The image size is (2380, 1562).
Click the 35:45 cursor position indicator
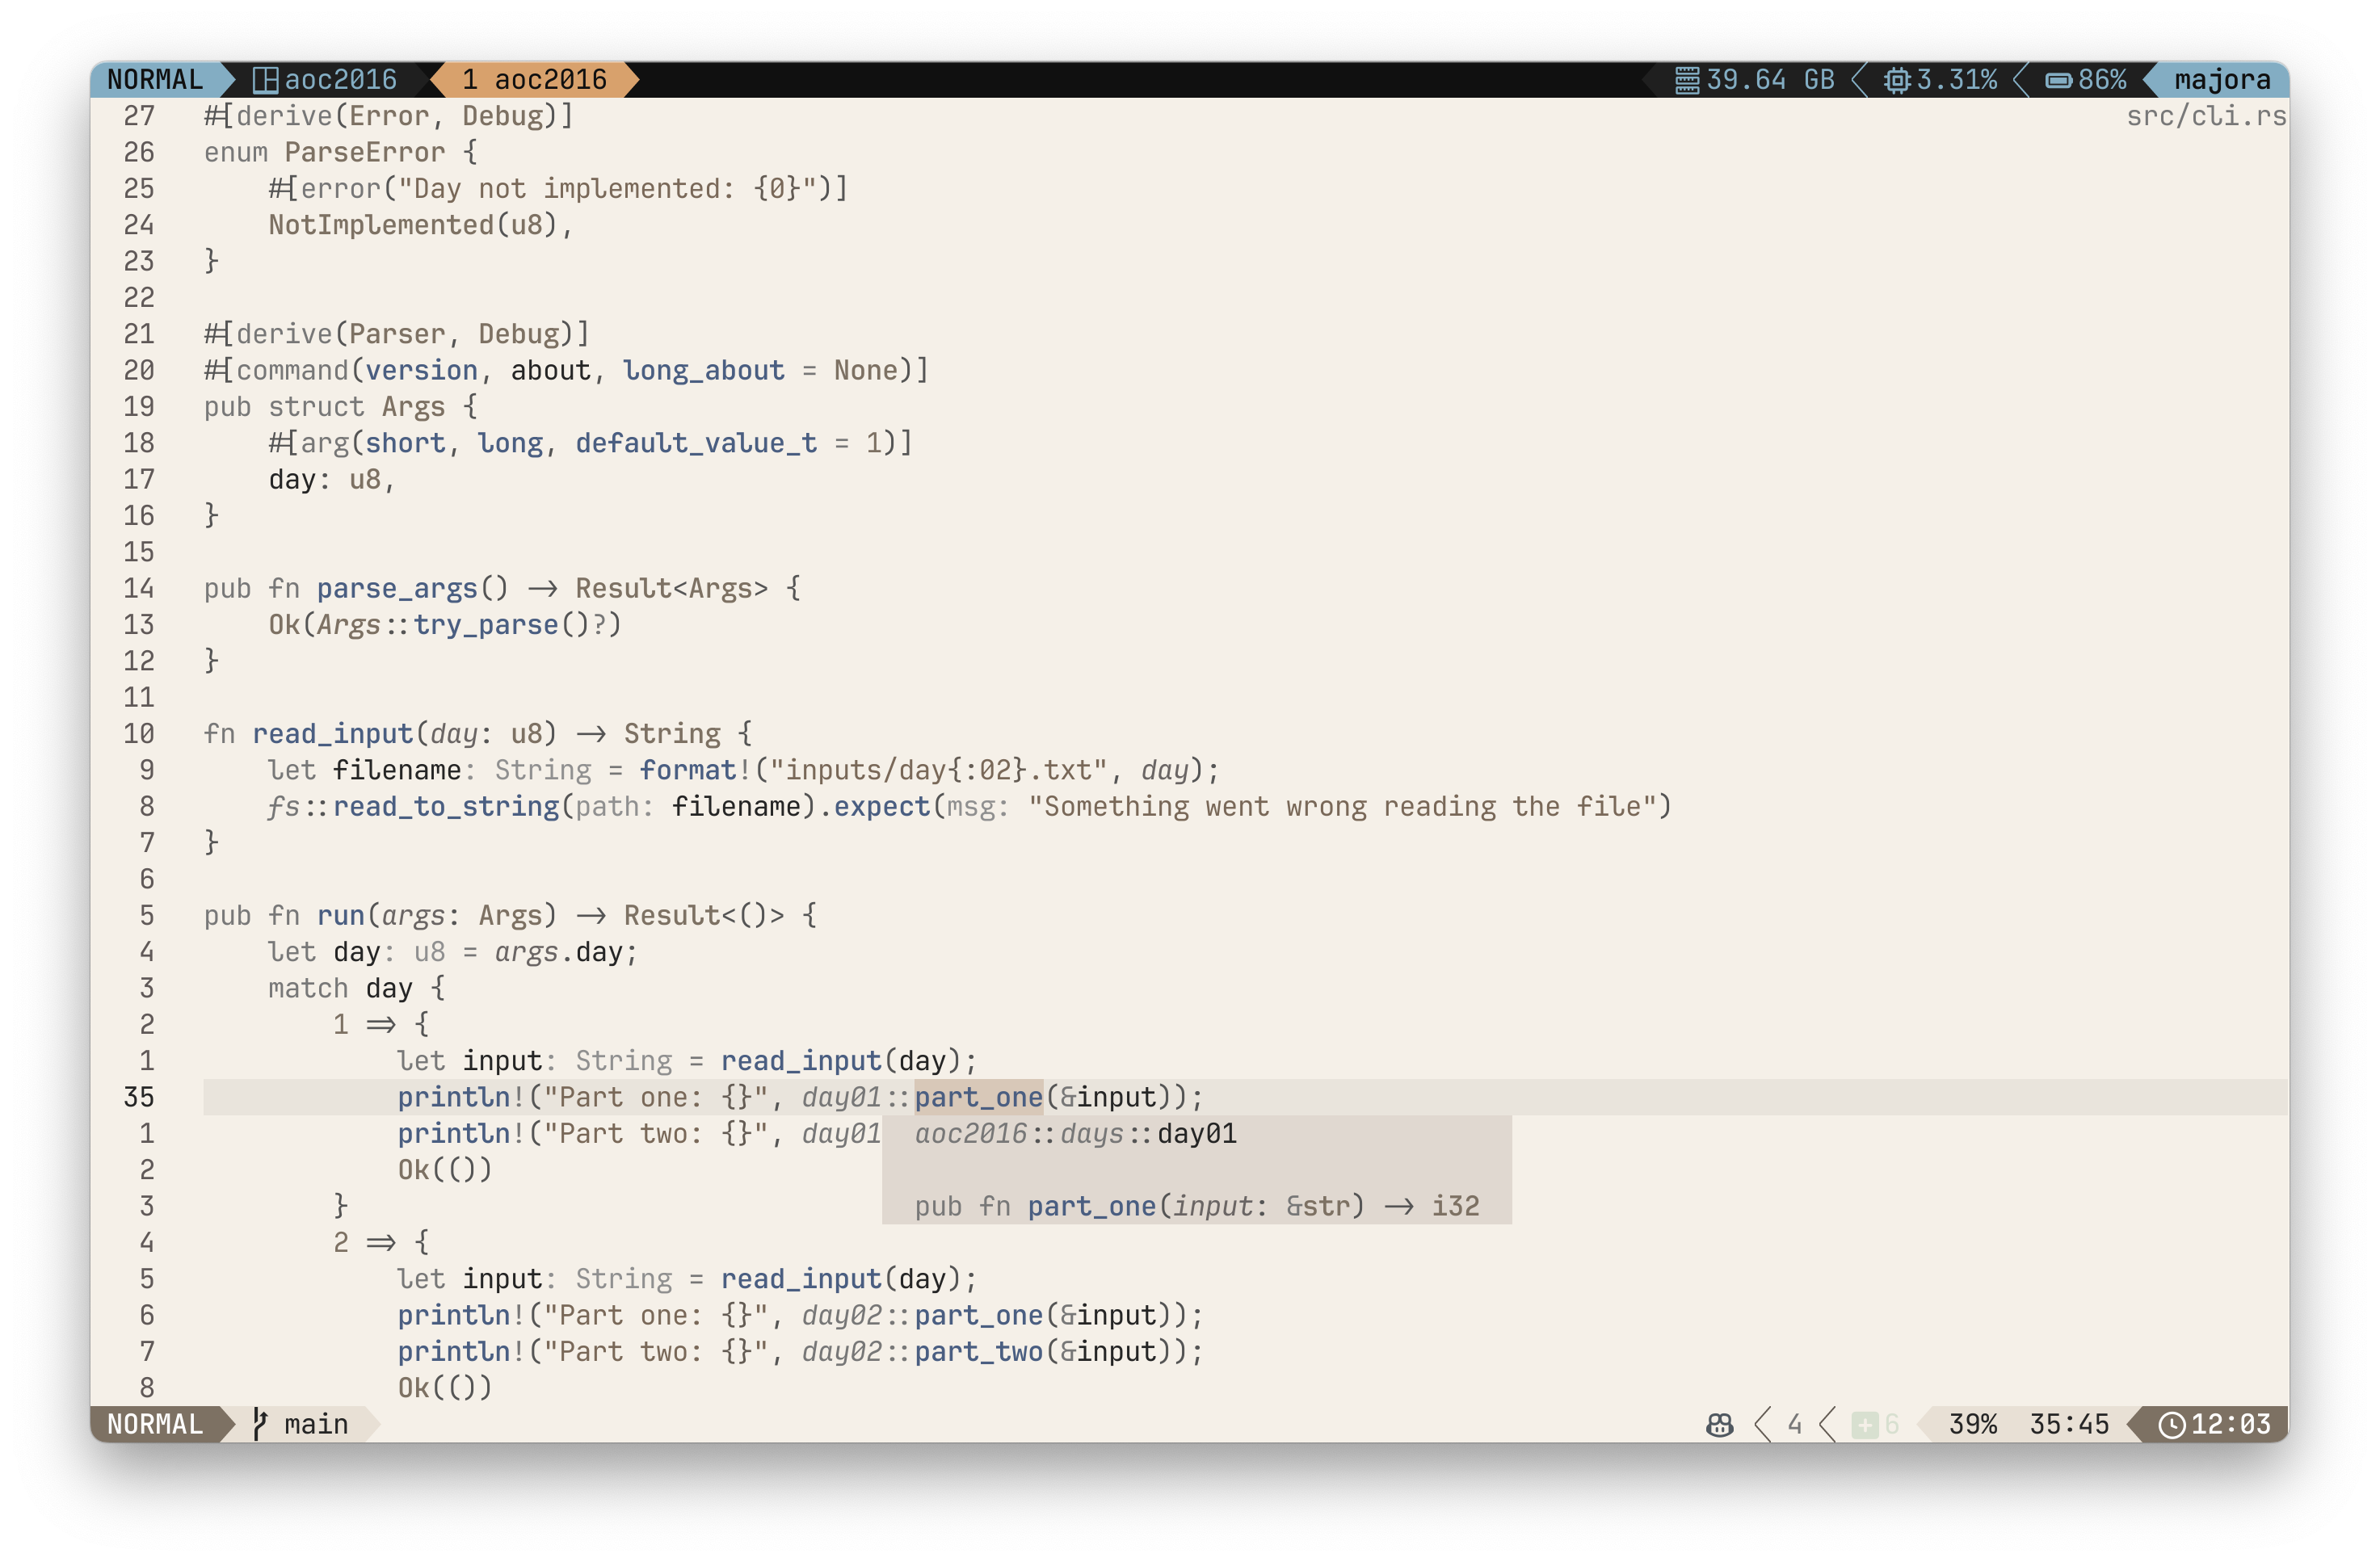pyautogui.click(x=2068, y=1424)
